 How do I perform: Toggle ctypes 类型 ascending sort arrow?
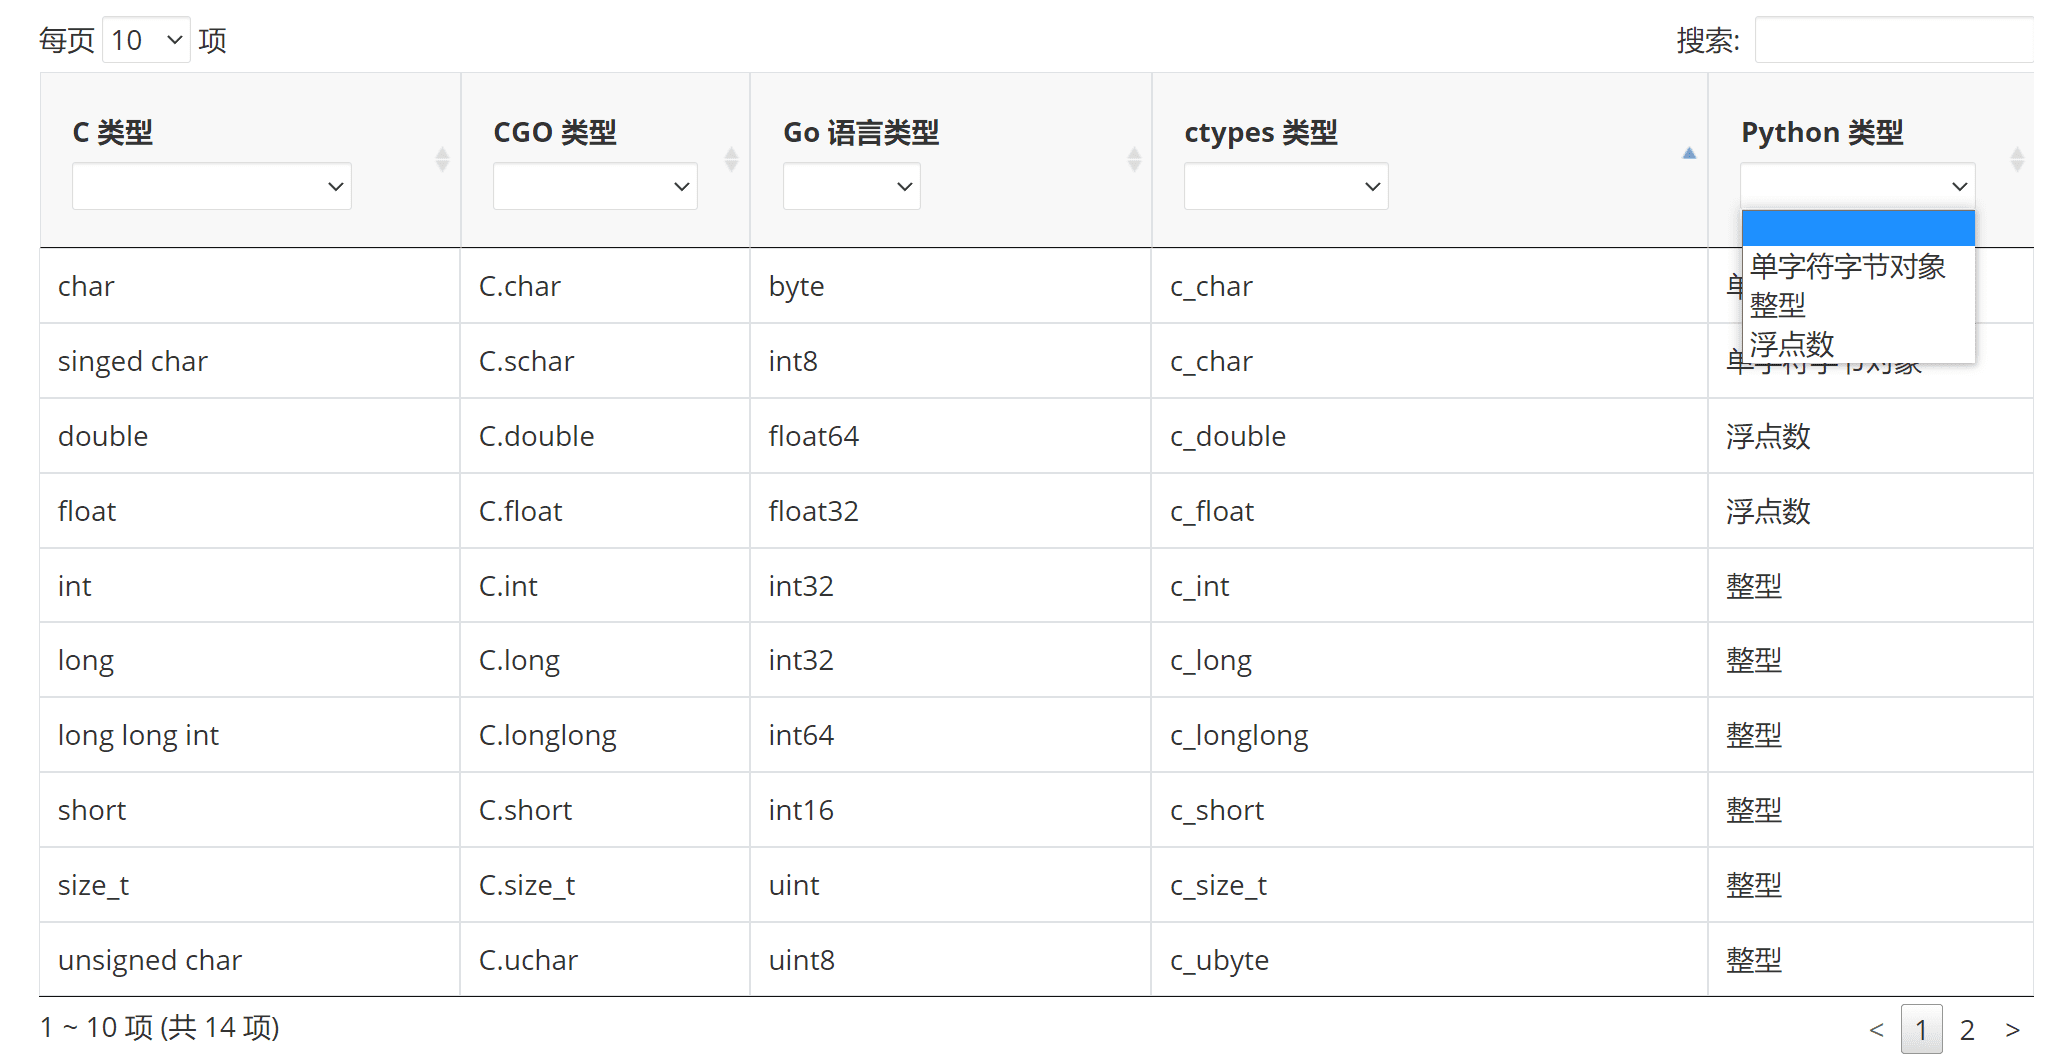point(1689,153)
